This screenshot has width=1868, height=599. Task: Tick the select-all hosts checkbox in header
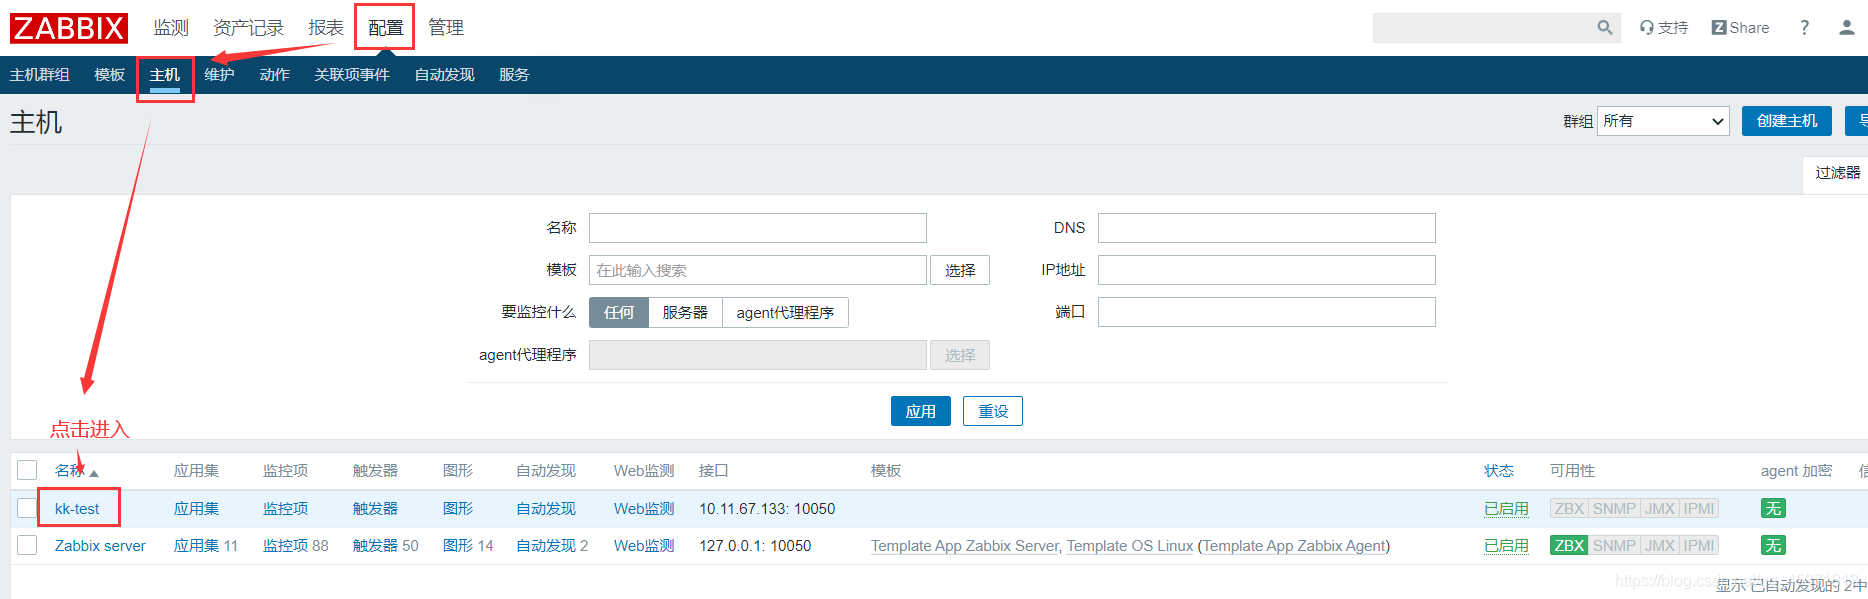pos(27,470)
